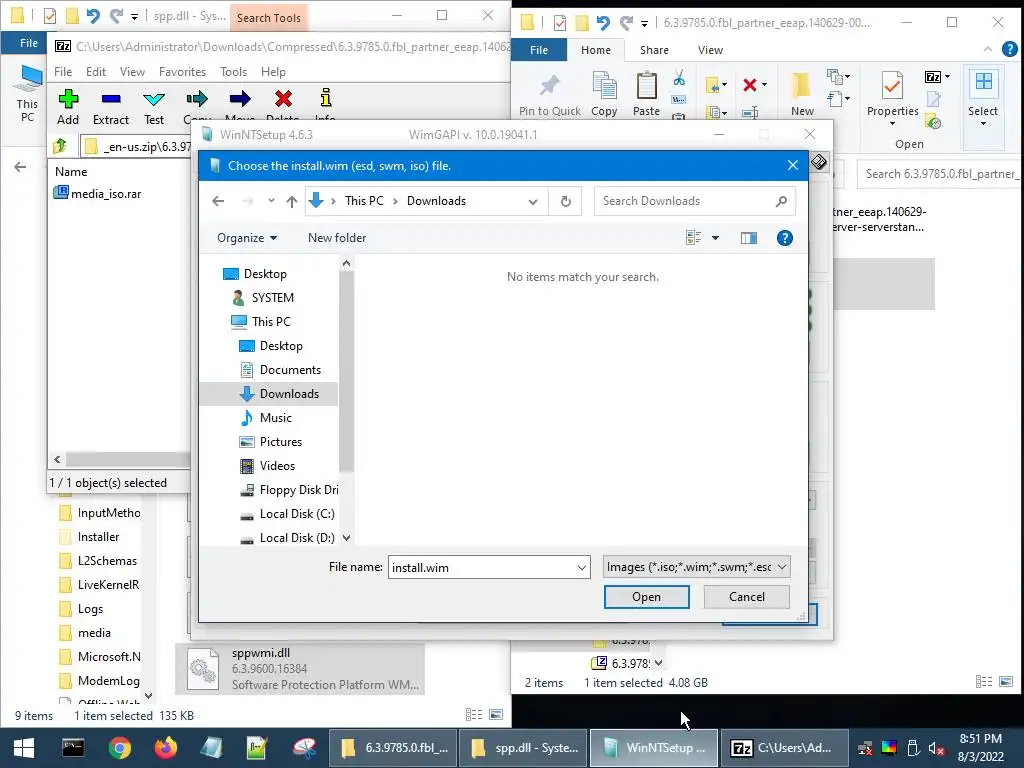The width and height of the screenshot is (1024, 768).
Task: Click the Cut scissors icon in Explorer ribbon
Action: click(x=679, y=78)
